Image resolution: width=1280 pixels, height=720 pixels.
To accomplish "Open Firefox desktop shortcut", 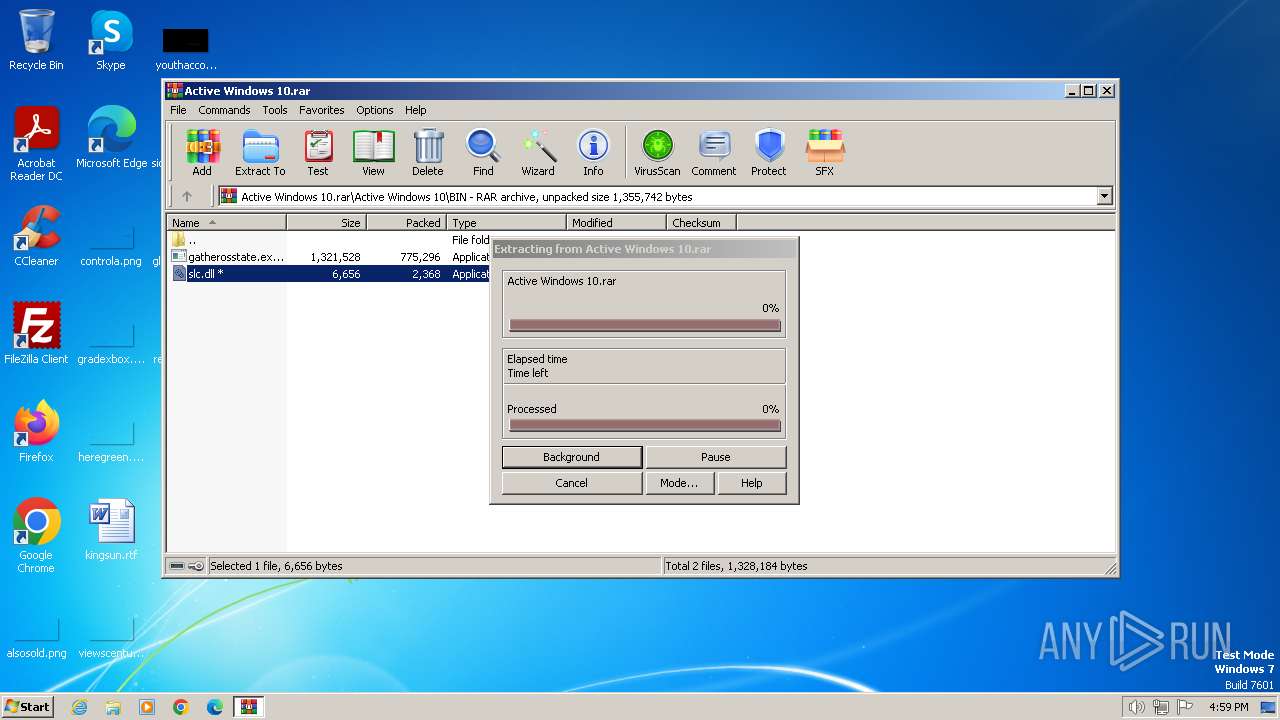I will (x=36, y=432).
